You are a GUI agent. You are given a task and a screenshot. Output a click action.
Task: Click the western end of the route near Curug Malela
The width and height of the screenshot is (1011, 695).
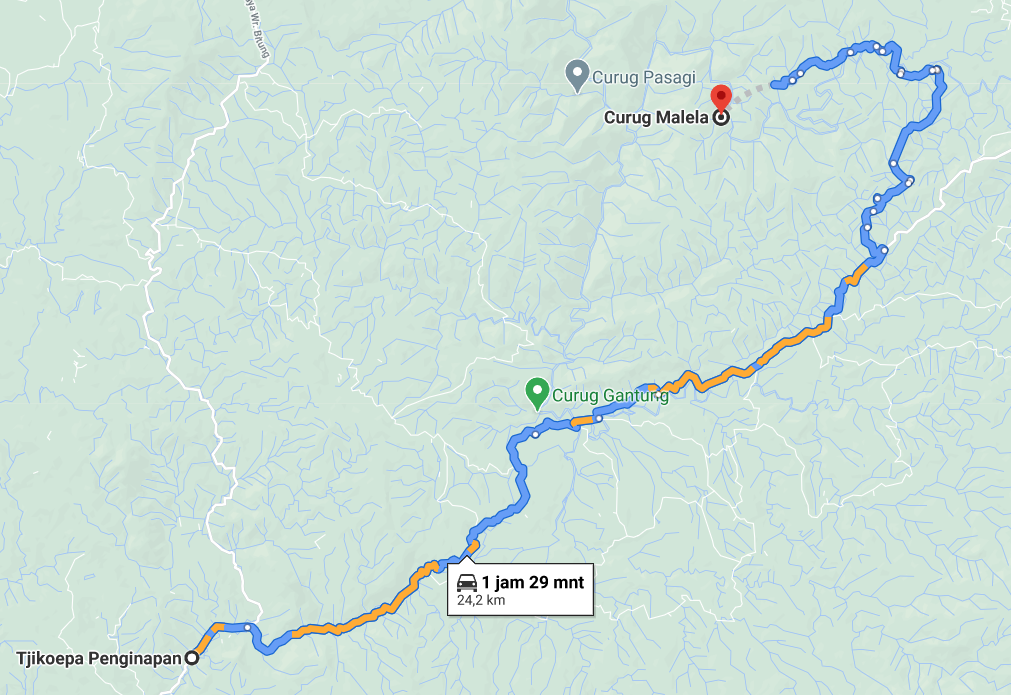click(776, 85)
